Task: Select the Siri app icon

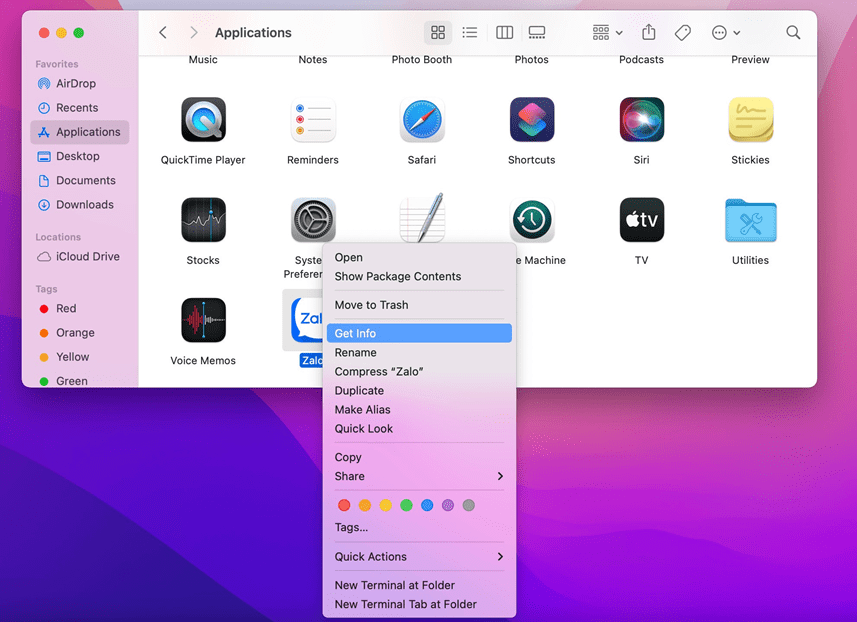Action: point(641,121)
